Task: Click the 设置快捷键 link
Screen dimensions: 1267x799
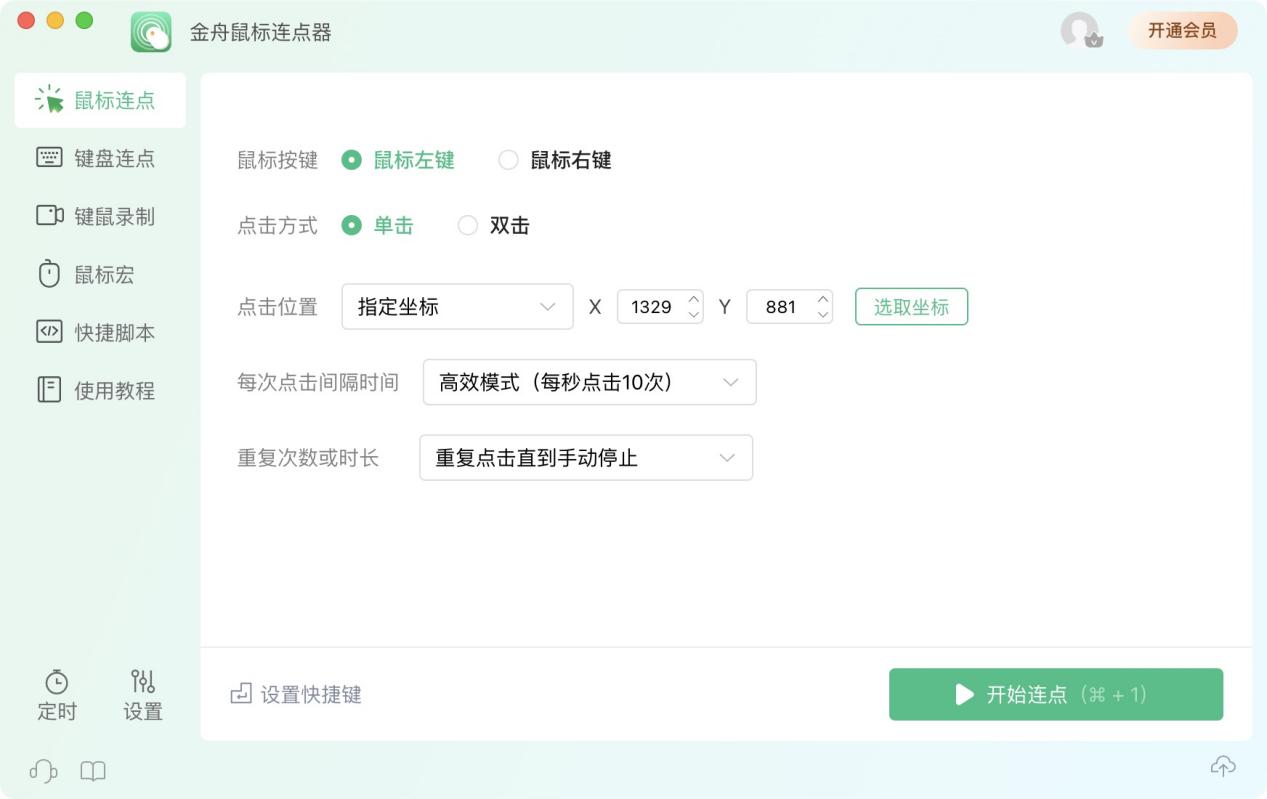Action: coord(296,694)
